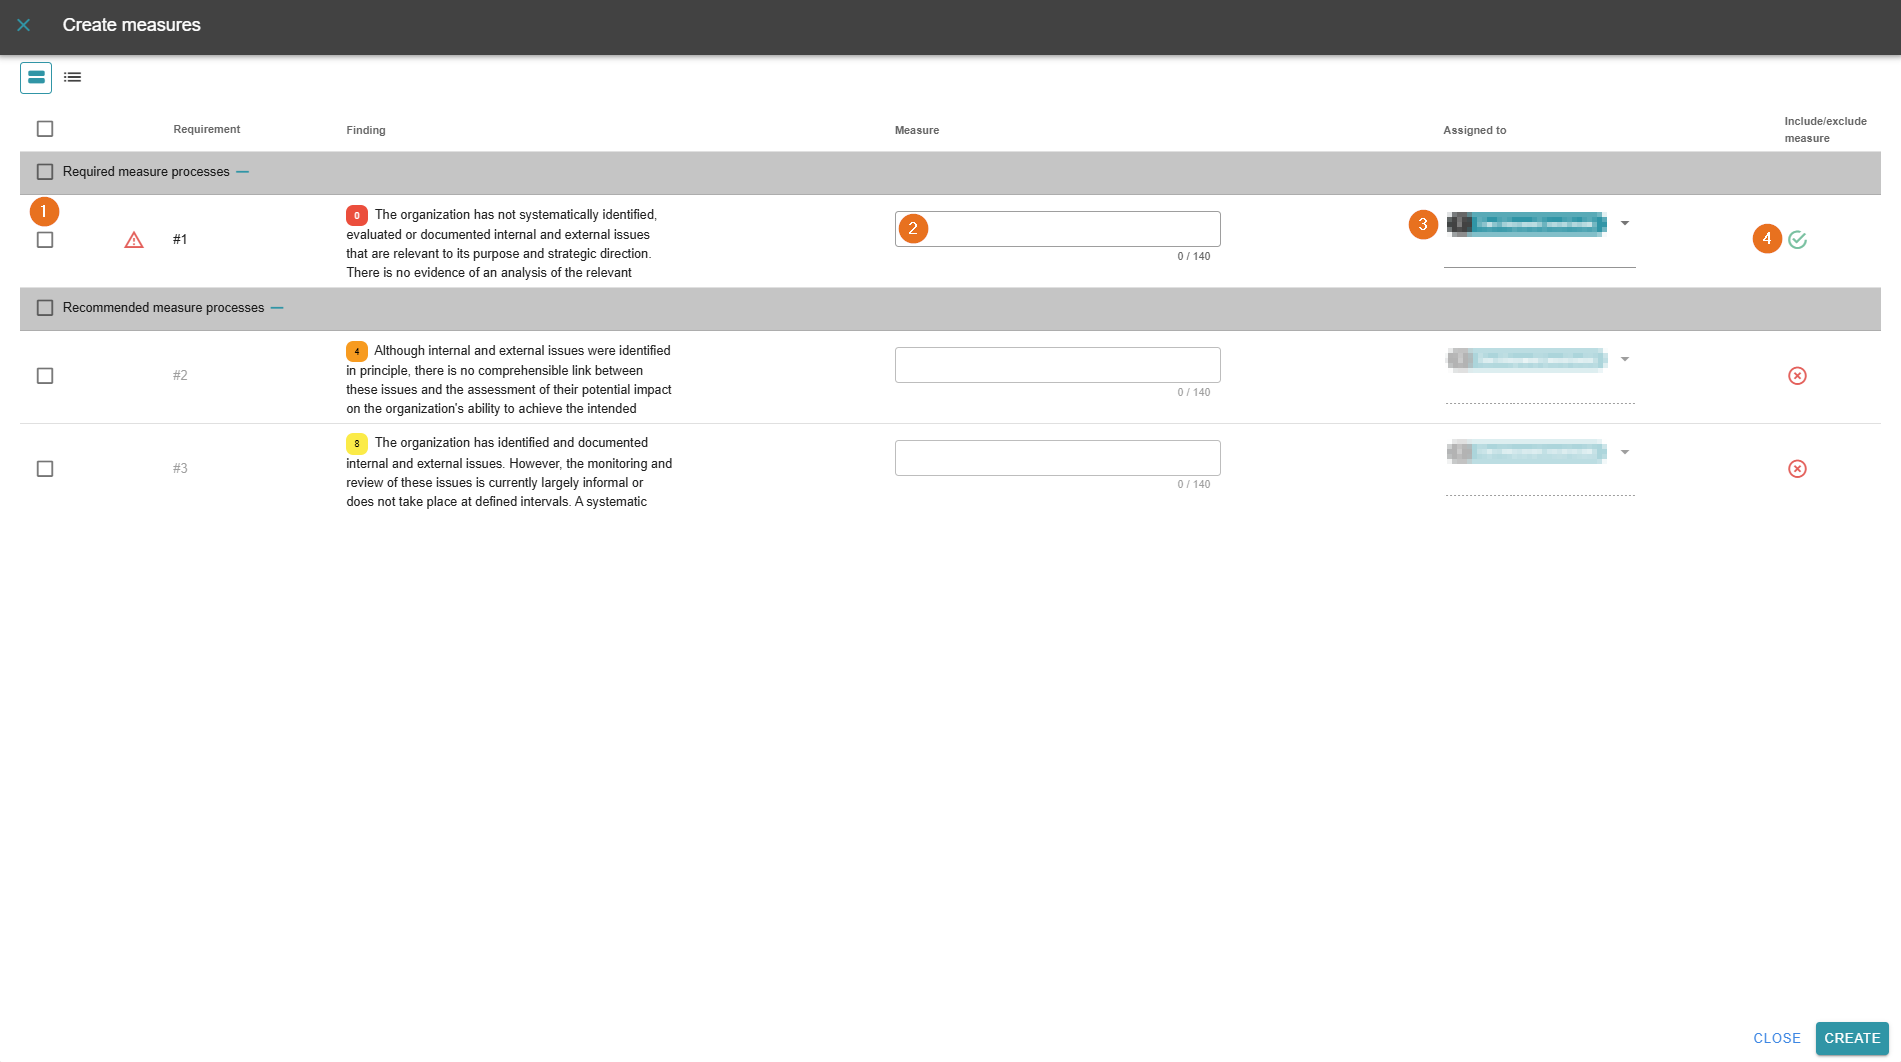This screenshot has height=1062, width=1901.
Task: Click the red exclude icon for measure #3
Action: point(1797,469)
